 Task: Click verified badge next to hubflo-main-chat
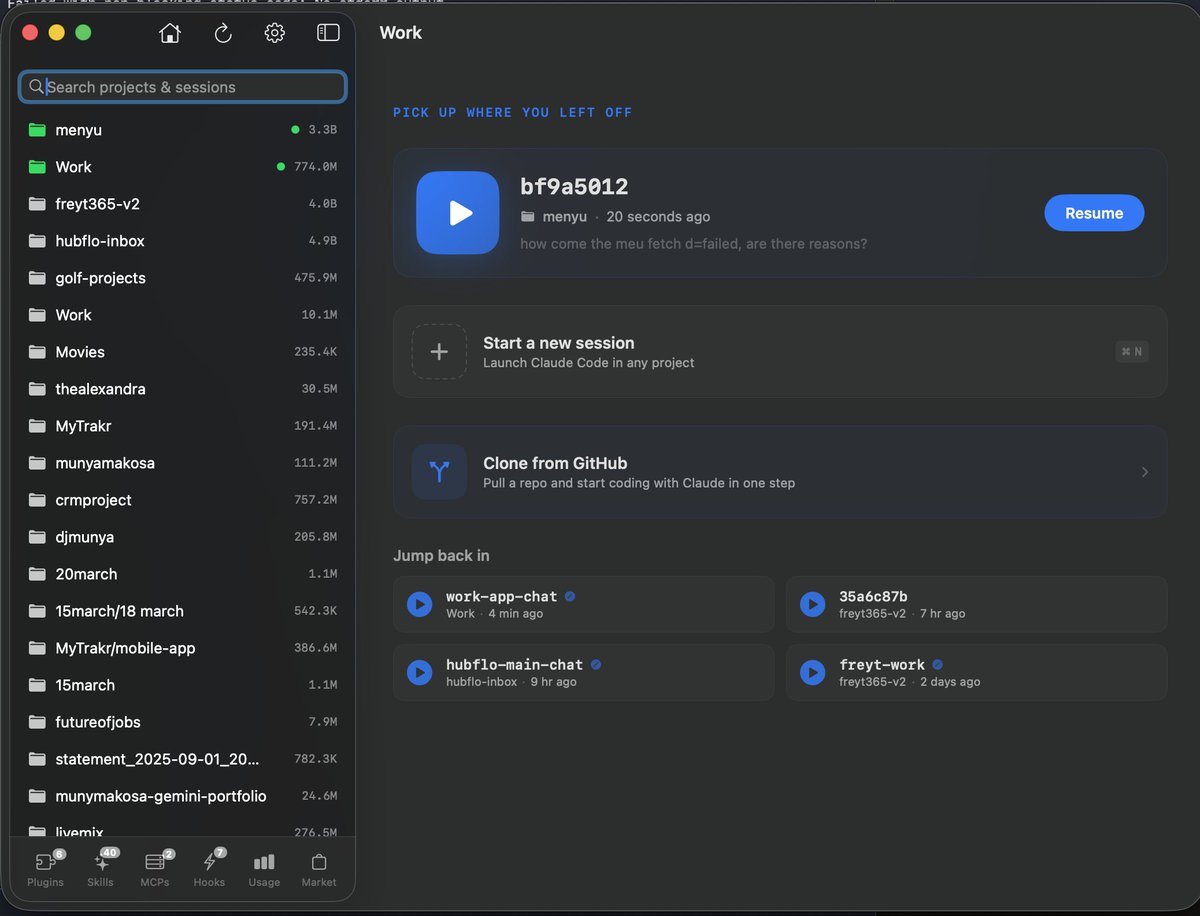tap(596, 664)
